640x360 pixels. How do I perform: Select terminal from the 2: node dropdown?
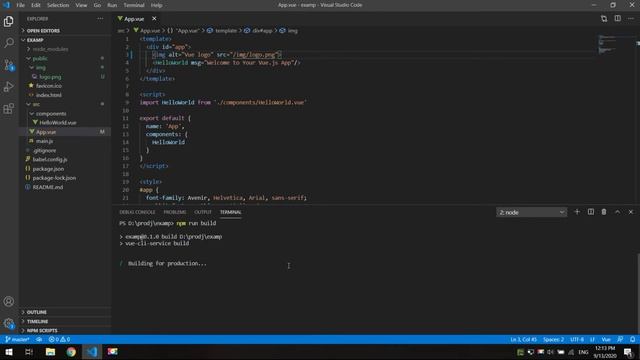coord(531,212)
